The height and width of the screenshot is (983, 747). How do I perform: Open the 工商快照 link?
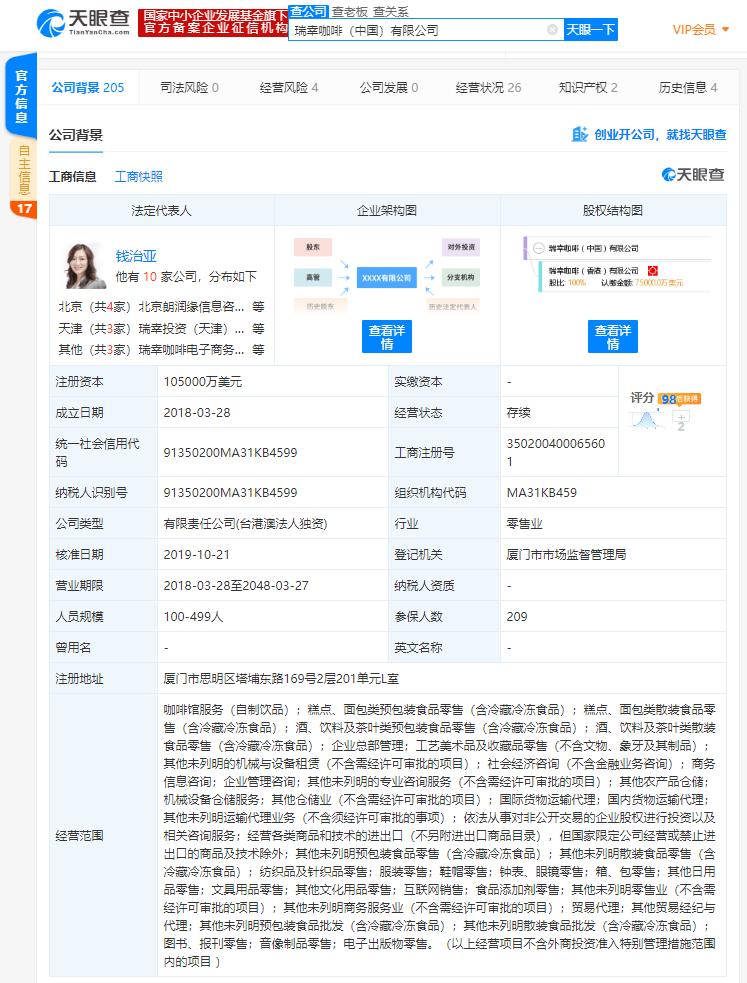[138, 177]
